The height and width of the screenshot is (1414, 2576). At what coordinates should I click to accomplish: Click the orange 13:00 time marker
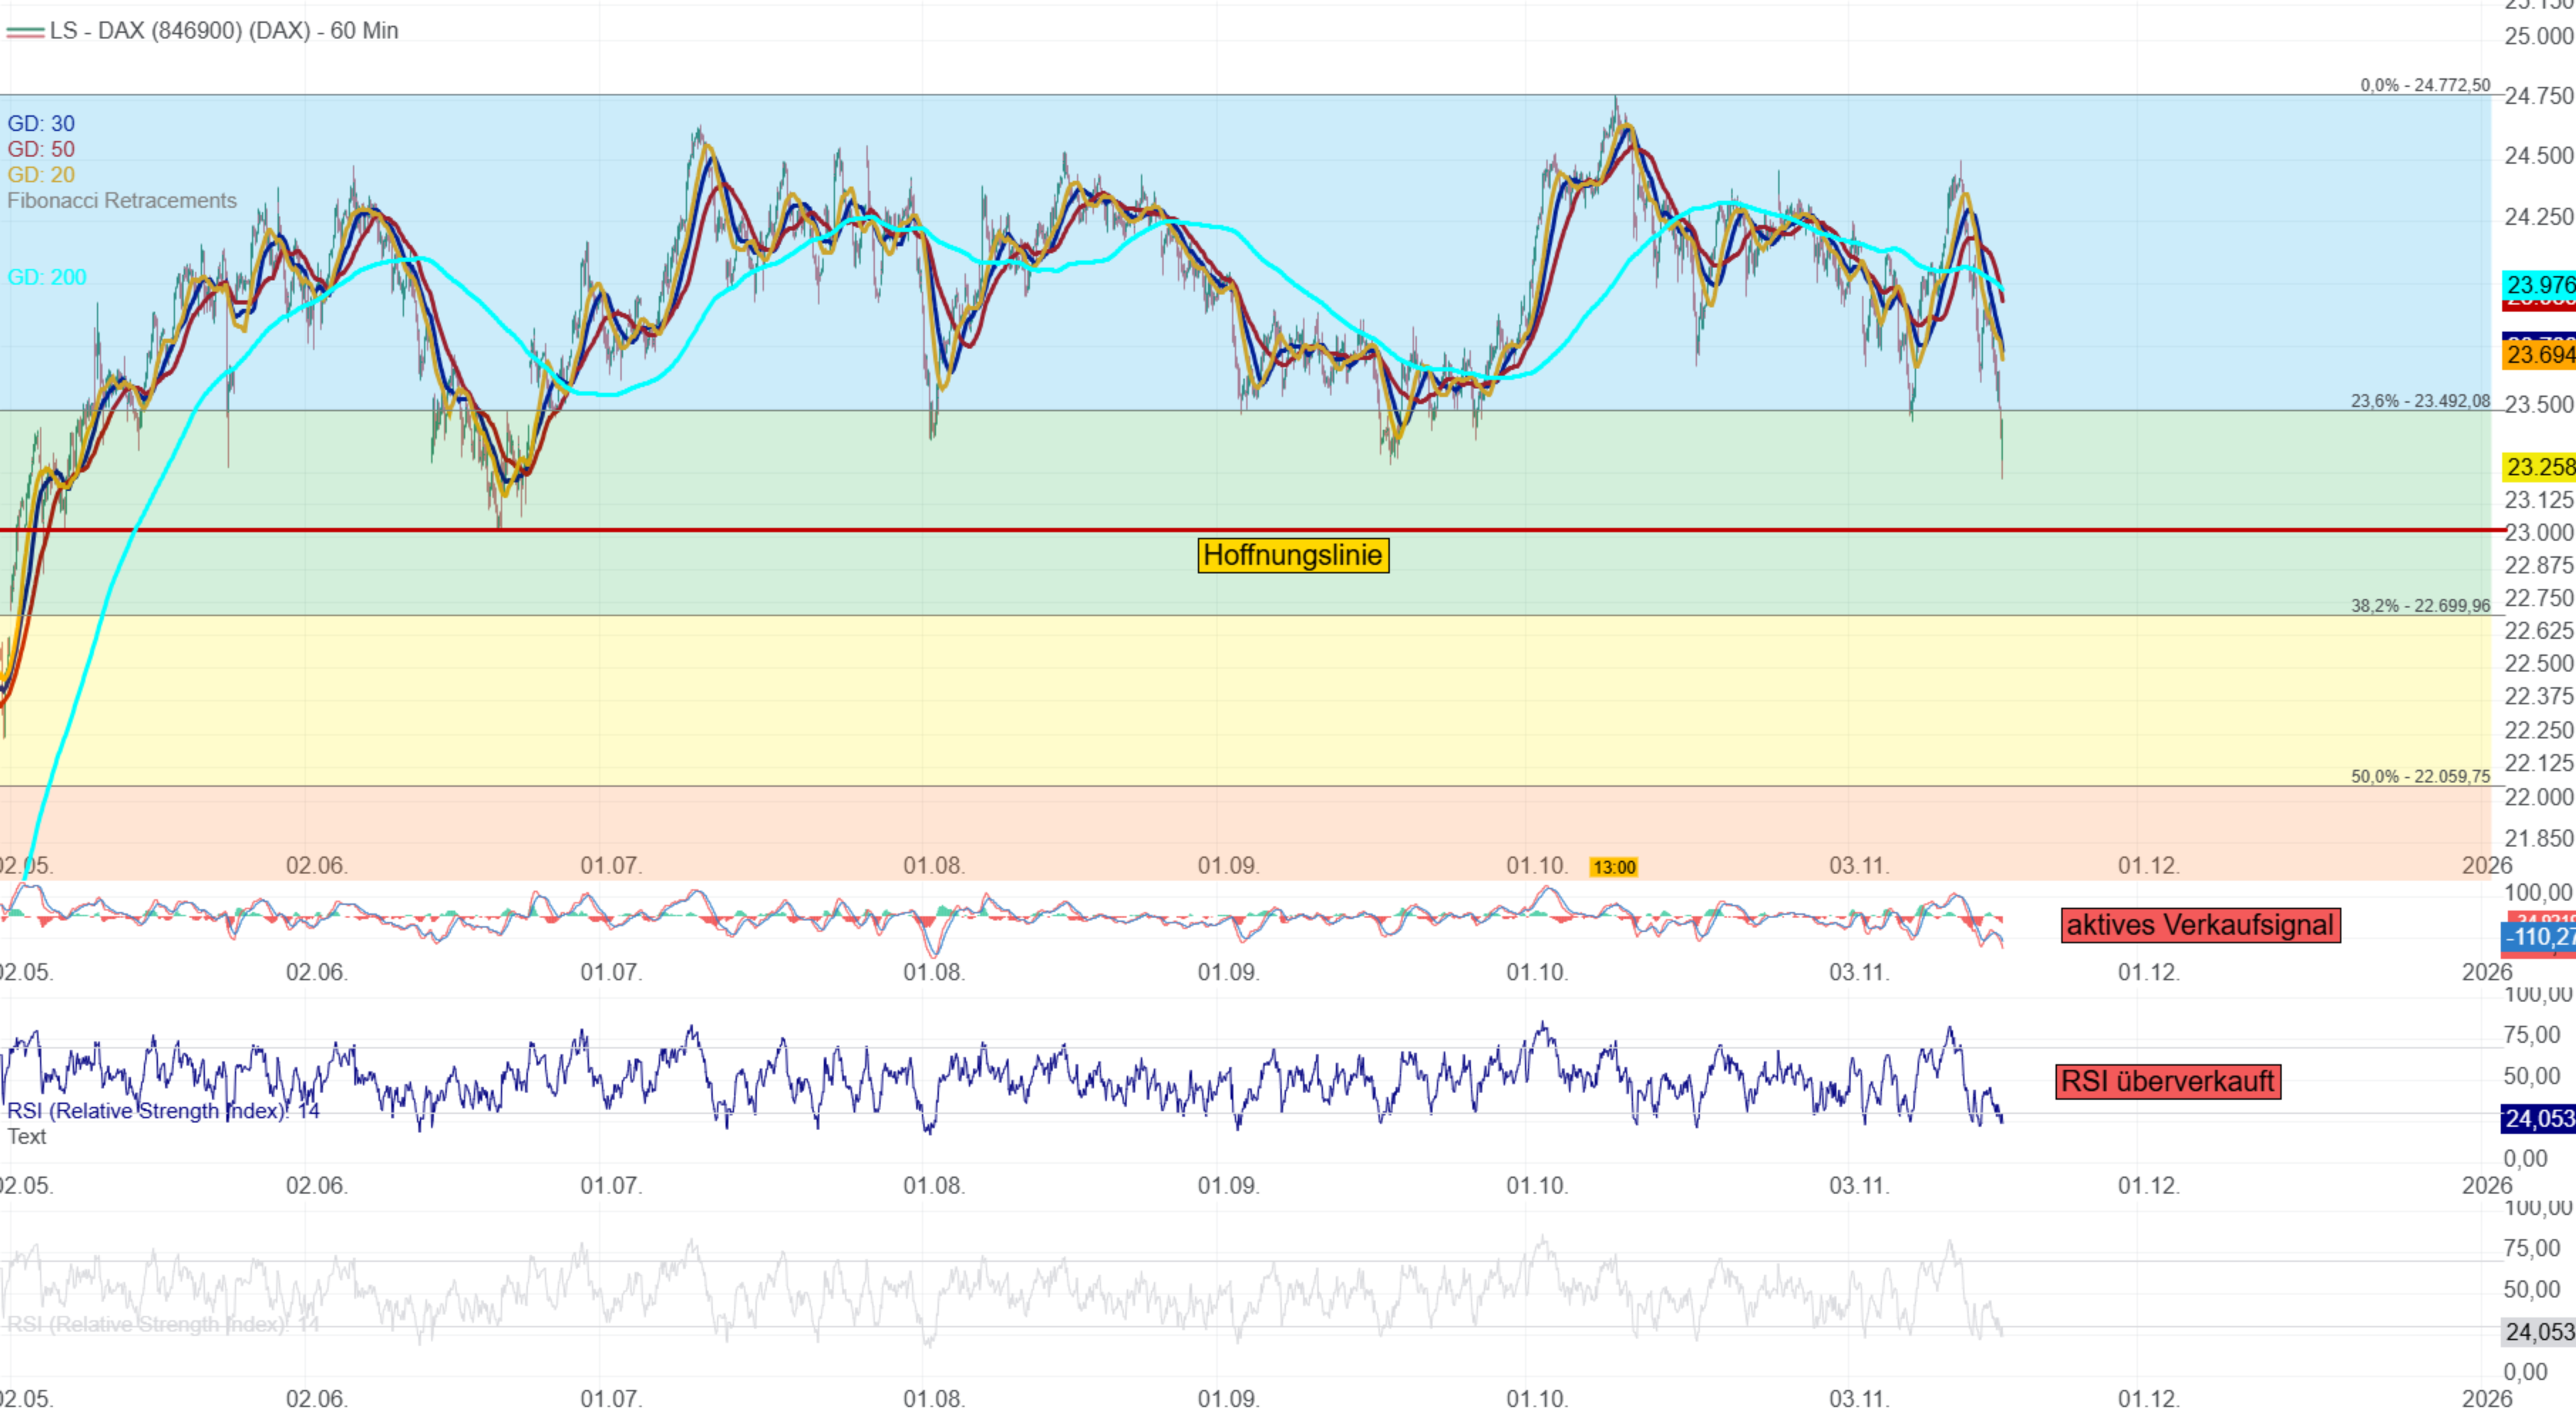pyautogui.click(x=1613, y=867)
